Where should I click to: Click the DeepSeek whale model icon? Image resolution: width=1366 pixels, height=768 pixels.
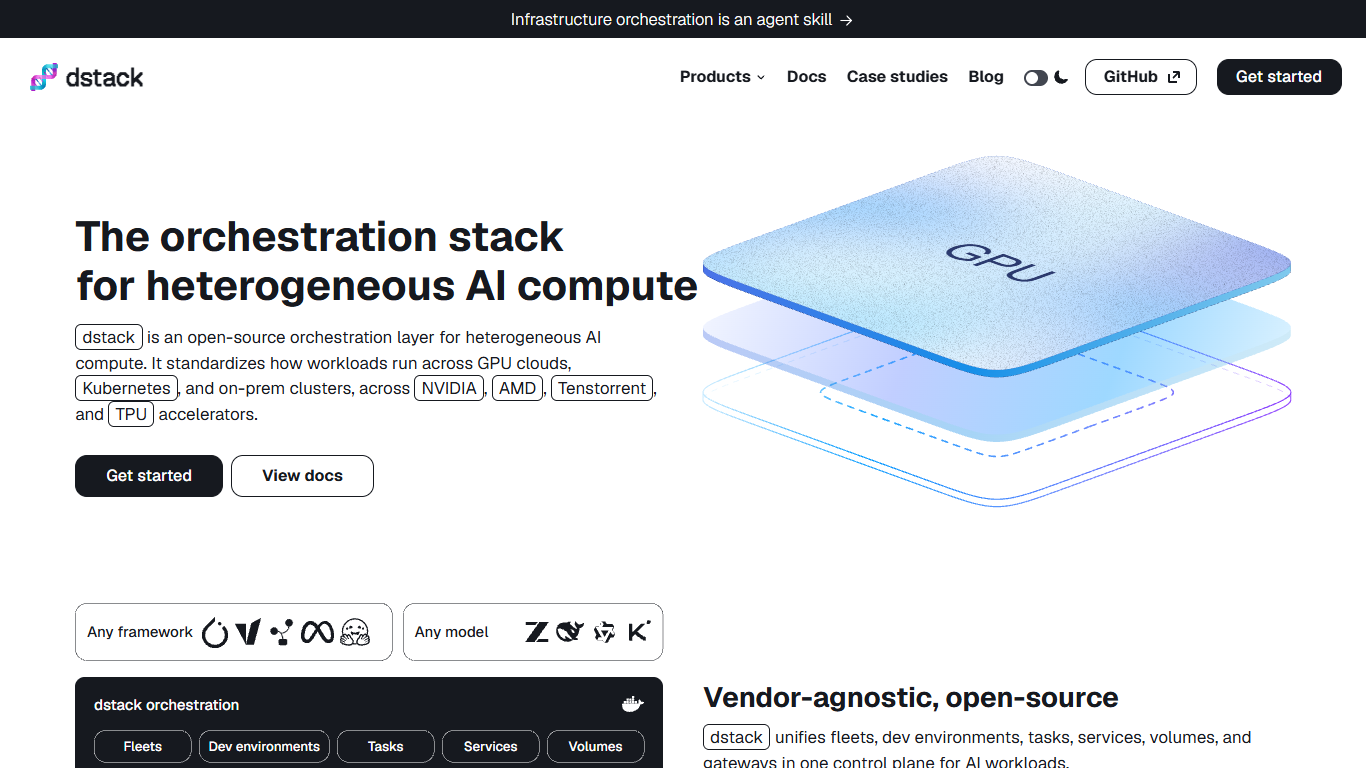point(570,632)
